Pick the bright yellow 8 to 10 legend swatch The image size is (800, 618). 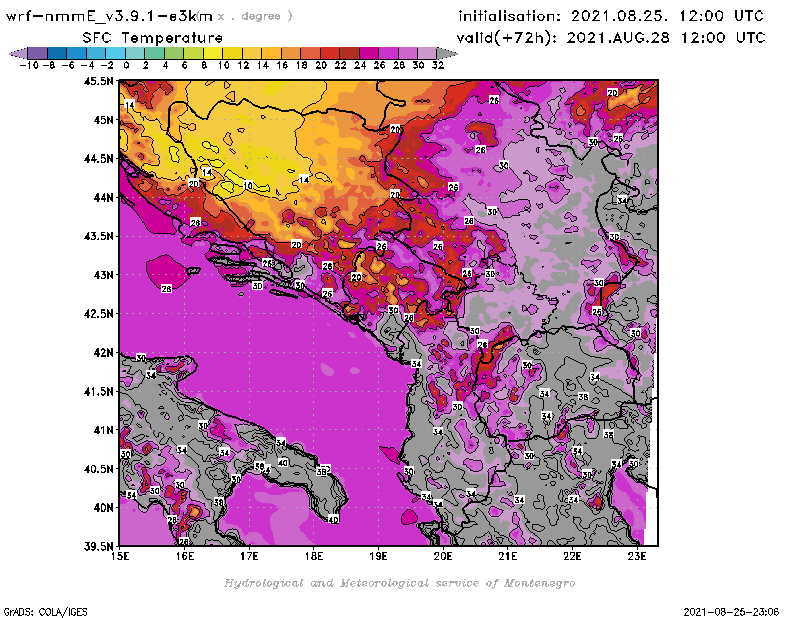(x=213, y=53)
